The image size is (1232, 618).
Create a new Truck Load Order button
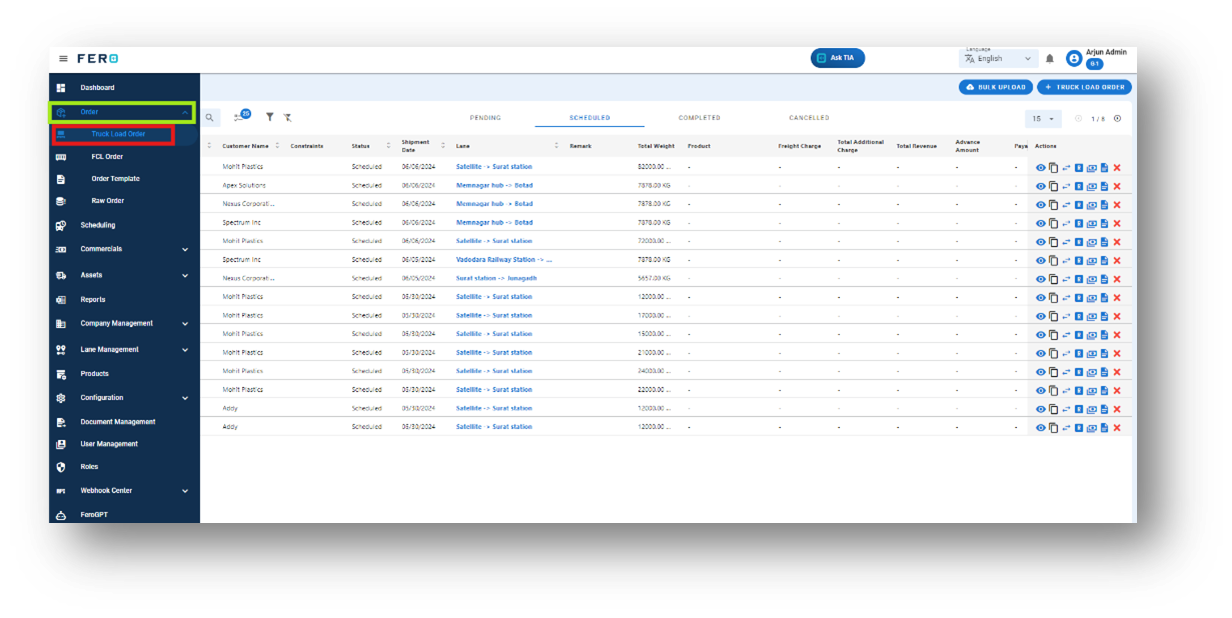(x=1085, y=87)
